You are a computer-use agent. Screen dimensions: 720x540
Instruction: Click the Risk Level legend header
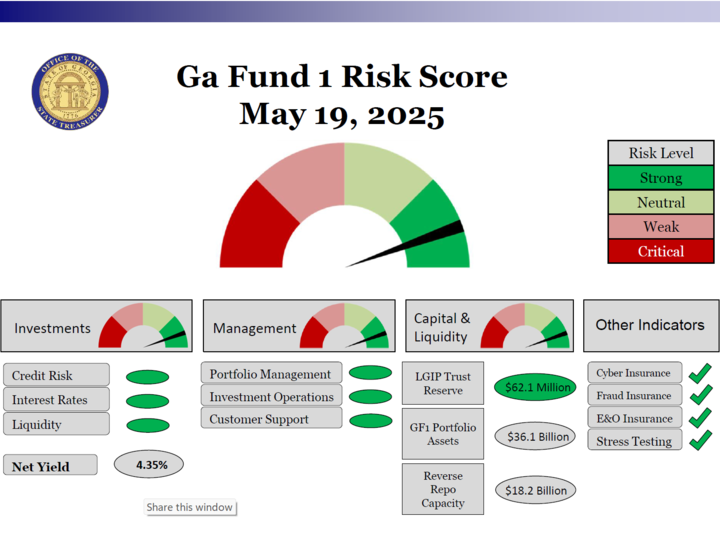[x=661, y=153]
